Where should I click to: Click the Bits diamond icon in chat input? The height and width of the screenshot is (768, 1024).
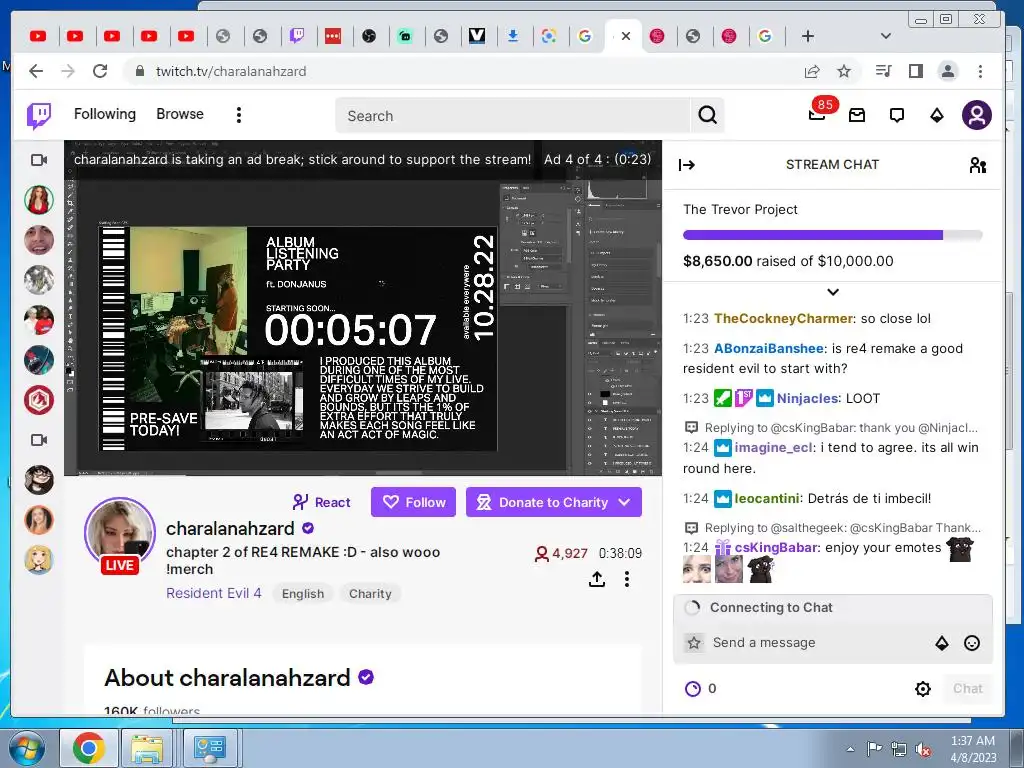click(942, 643)
